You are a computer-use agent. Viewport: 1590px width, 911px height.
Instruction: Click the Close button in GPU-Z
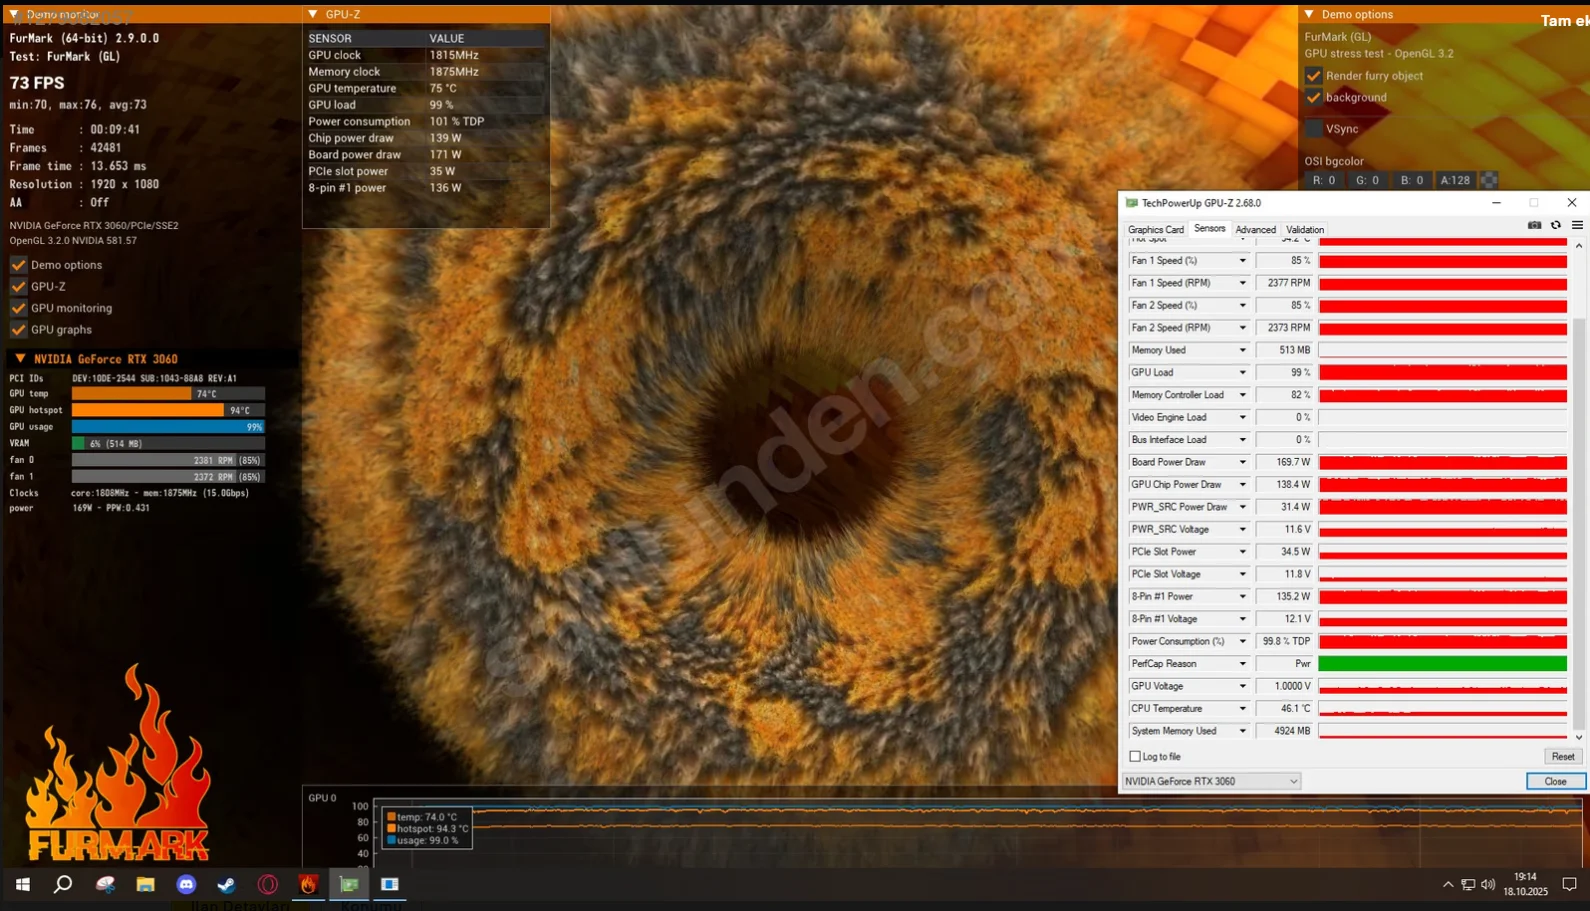pos(1555,782)
